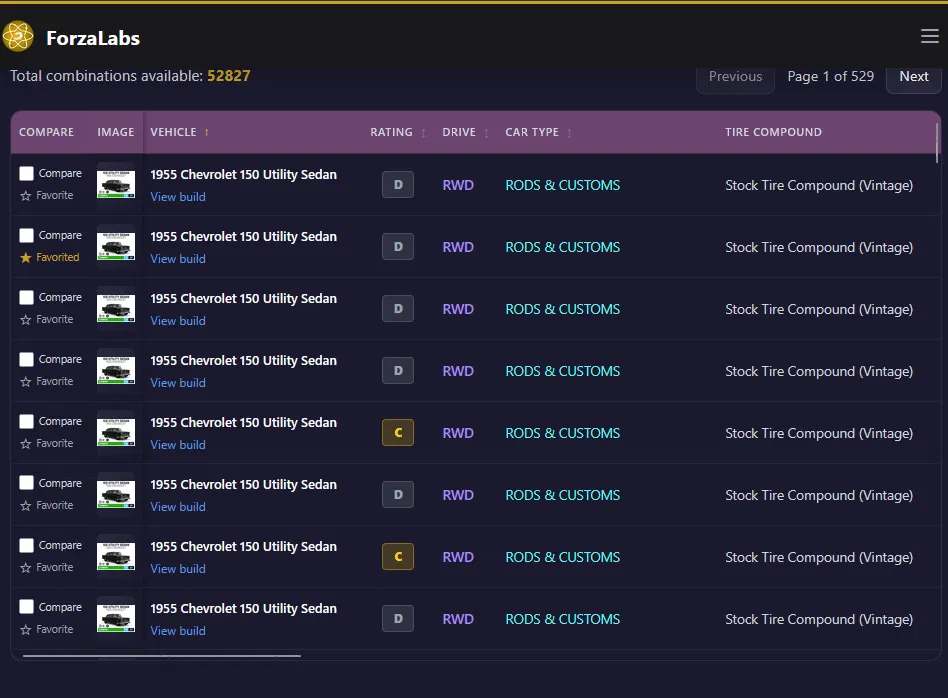
Task: Click the Page 1 of 529 indicator
Action: [x=830, y=76]
